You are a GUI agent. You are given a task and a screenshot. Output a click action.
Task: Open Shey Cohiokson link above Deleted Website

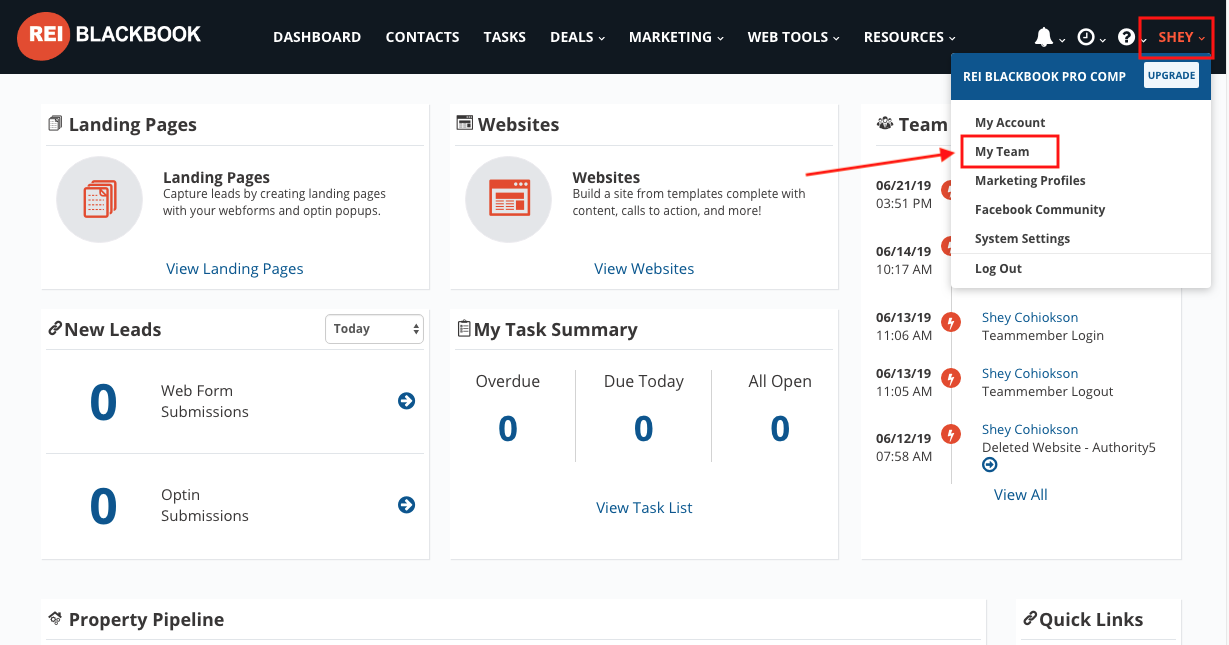pos(1030,430)
